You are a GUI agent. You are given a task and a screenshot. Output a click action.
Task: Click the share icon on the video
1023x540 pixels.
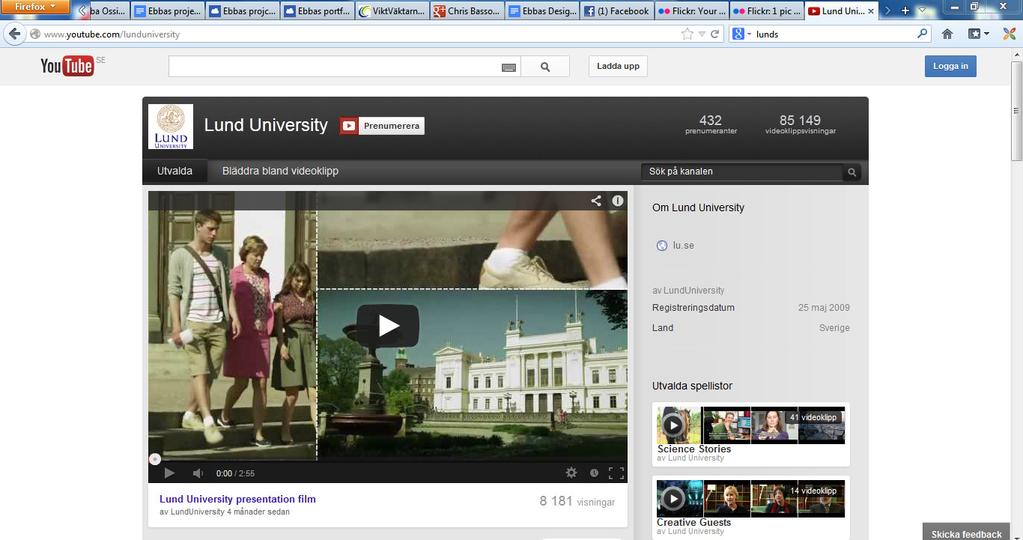596,201
